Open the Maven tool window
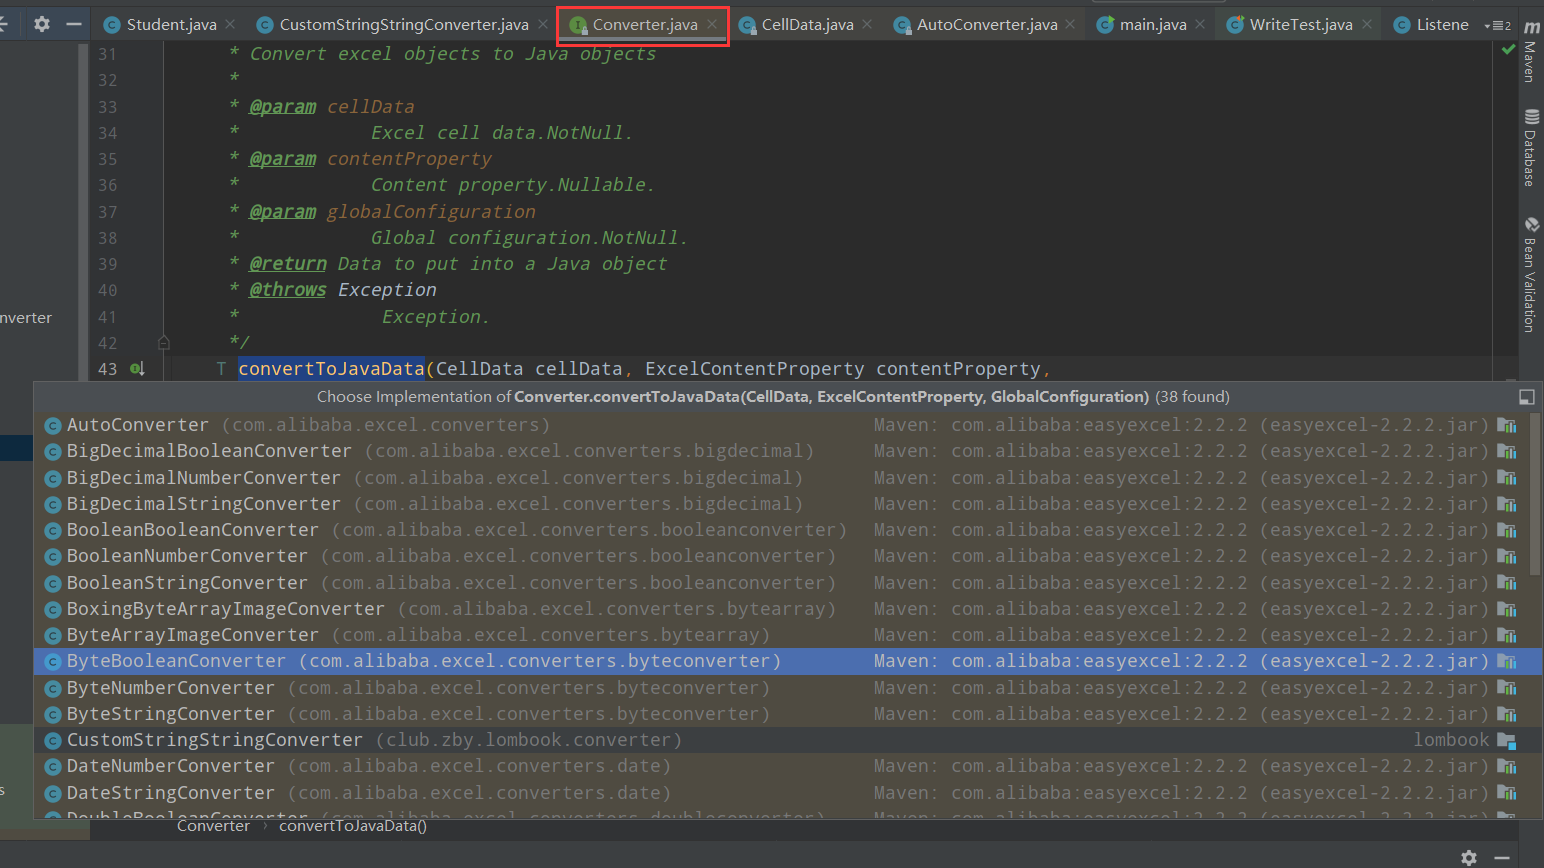The image size is (1544, 868). tap(1530, 52)
